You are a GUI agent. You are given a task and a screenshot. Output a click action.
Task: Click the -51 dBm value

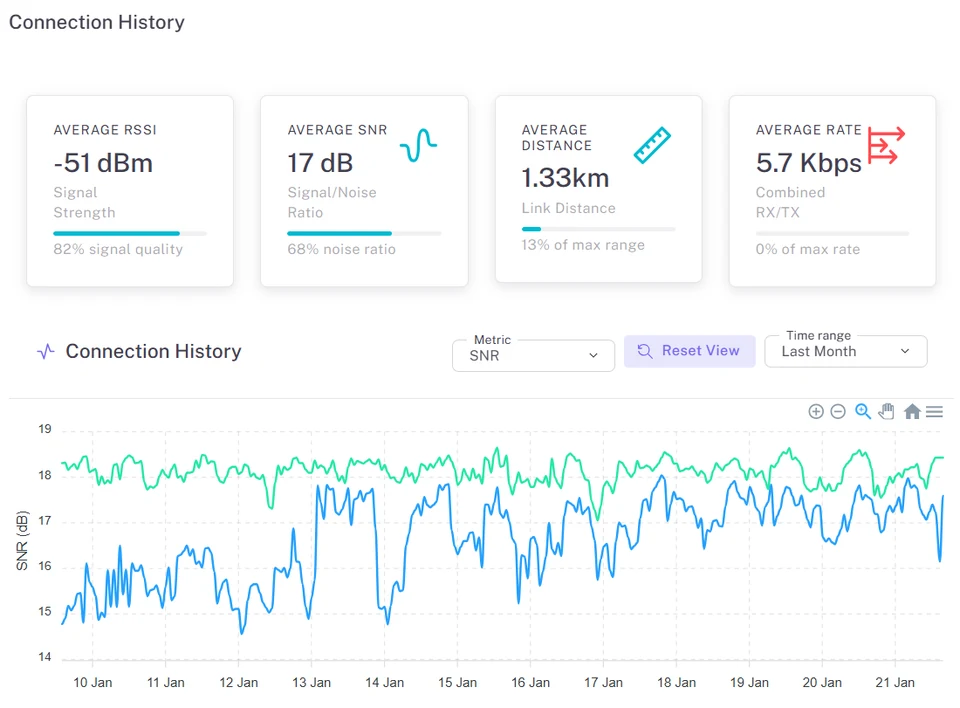click(103, 163)
